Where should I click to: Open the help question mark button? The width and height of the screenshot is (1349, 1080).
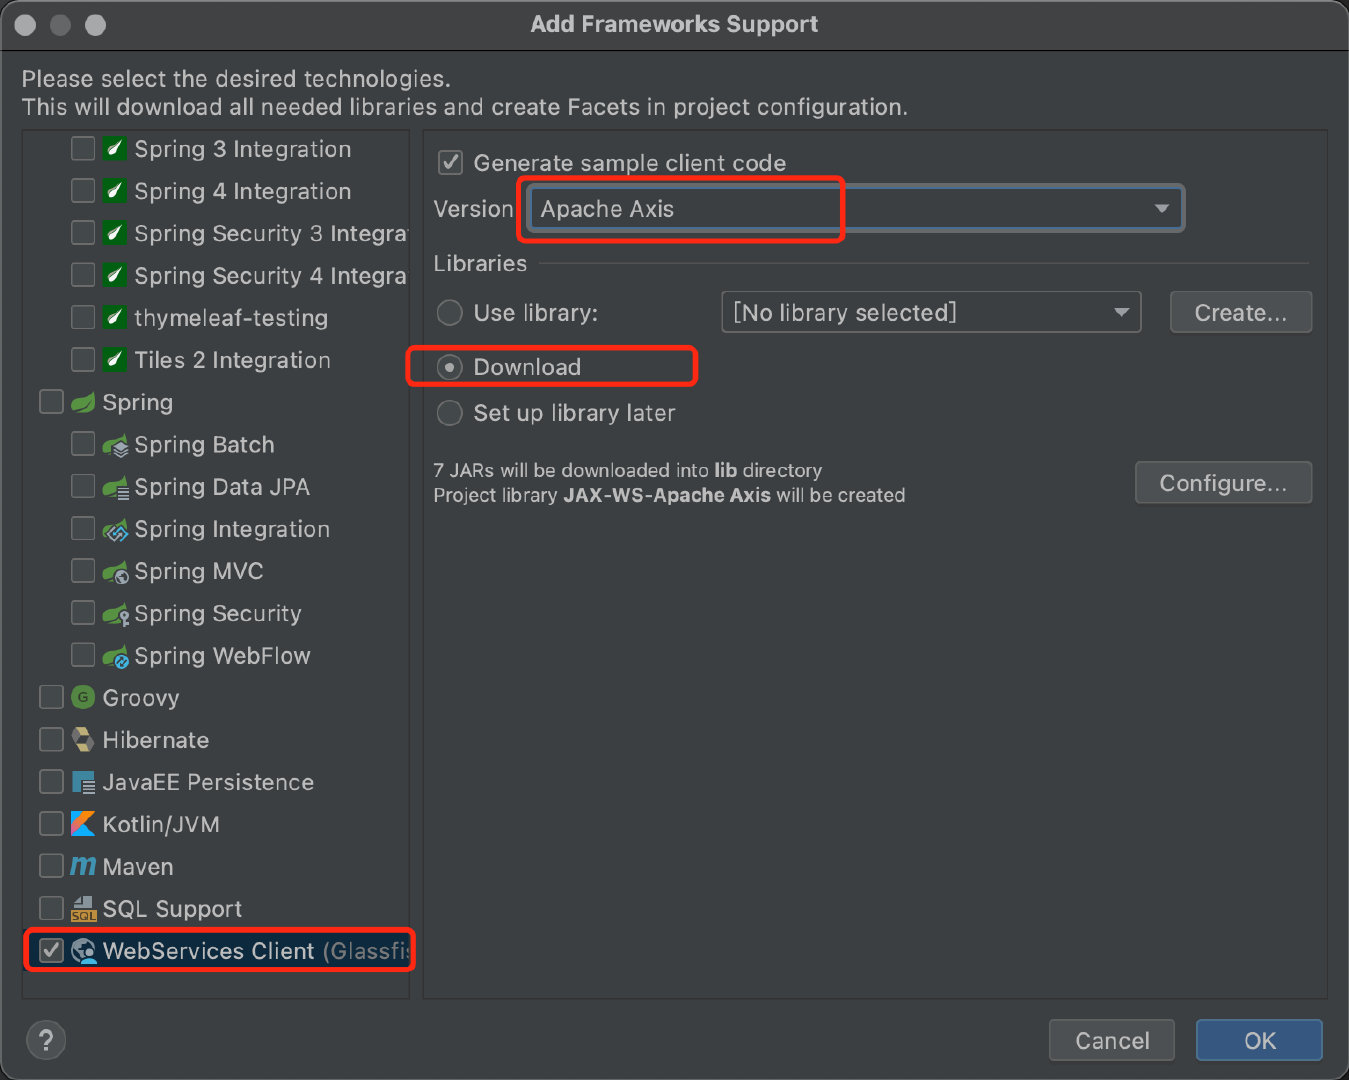click(46, 1040)
